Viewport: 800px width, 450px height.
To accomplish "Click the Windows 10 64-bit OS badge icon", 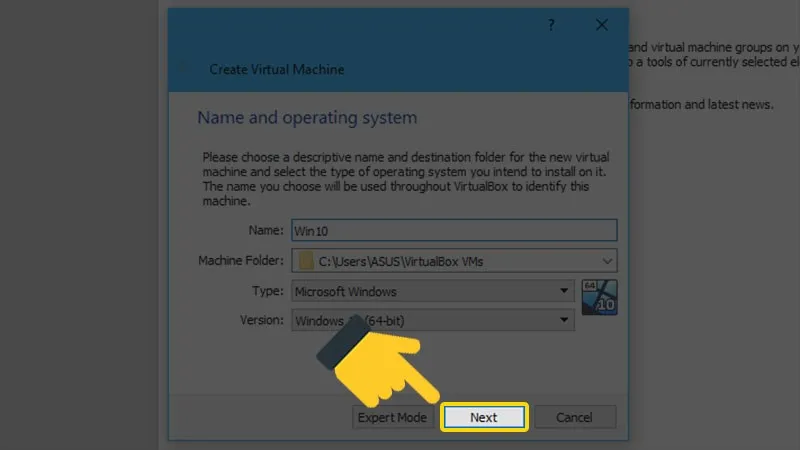I will tap(599, 297).
